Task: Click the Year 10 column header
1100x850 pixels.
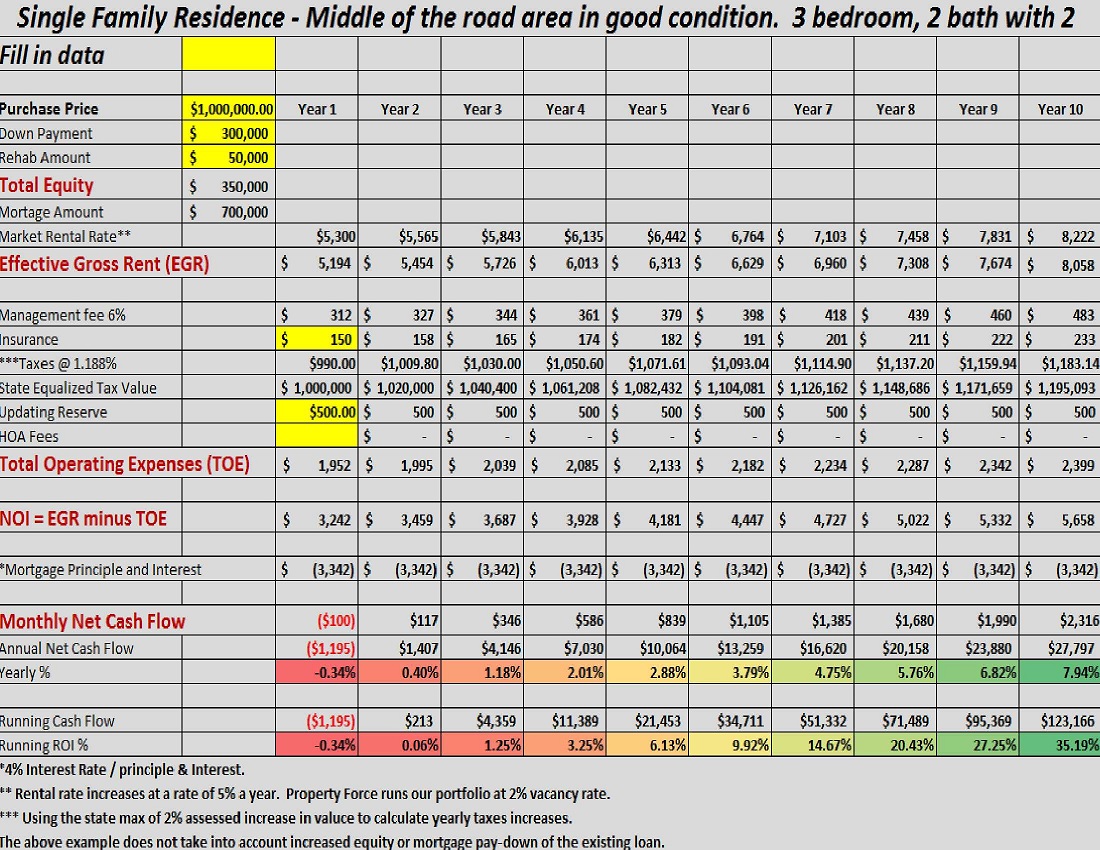Action: (1059, 109)
